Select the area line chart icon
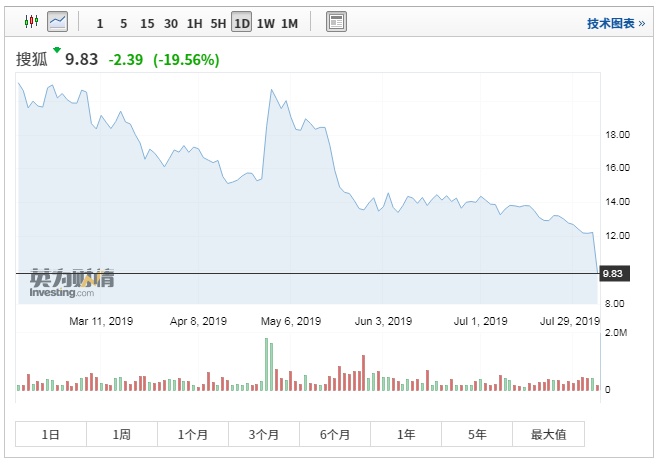663x467 pixels. click(x=57, y=21)
